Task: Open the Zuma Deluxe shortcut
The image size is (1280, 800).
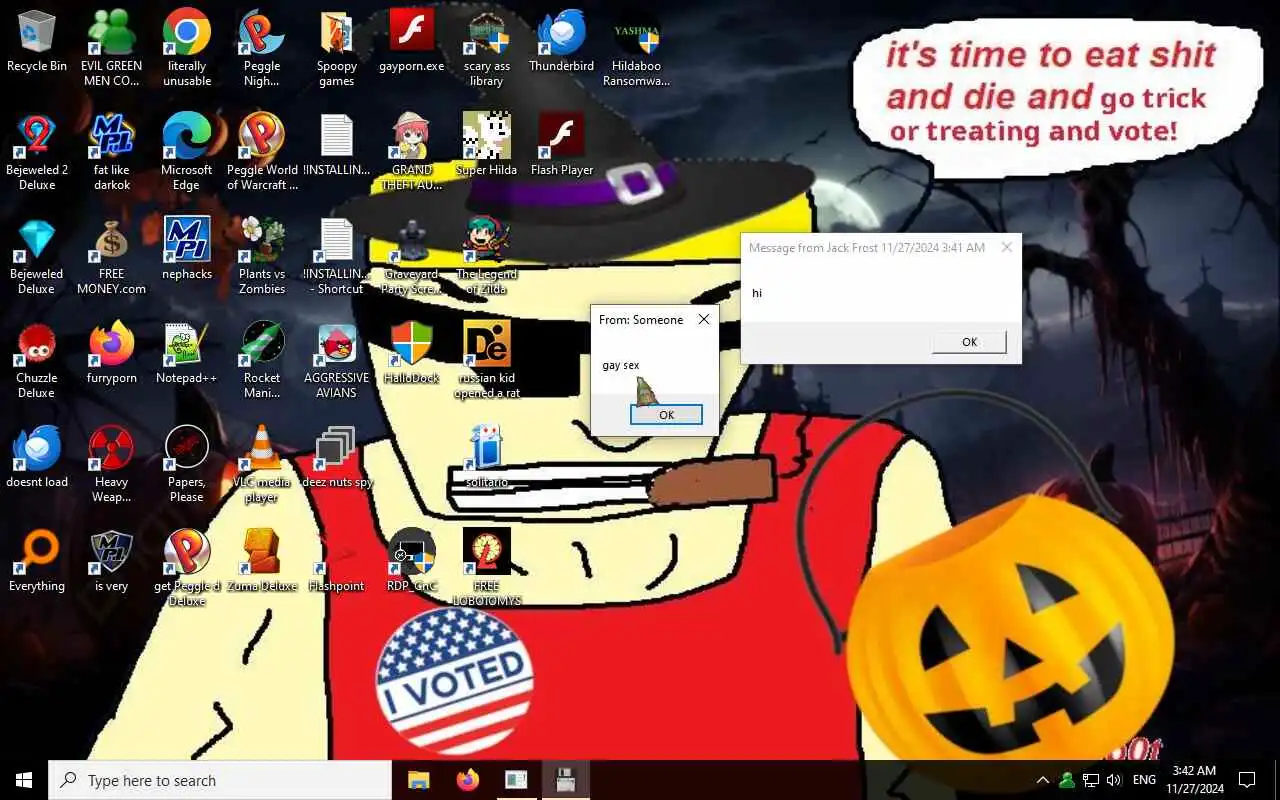Action: (x=262, y=562)
